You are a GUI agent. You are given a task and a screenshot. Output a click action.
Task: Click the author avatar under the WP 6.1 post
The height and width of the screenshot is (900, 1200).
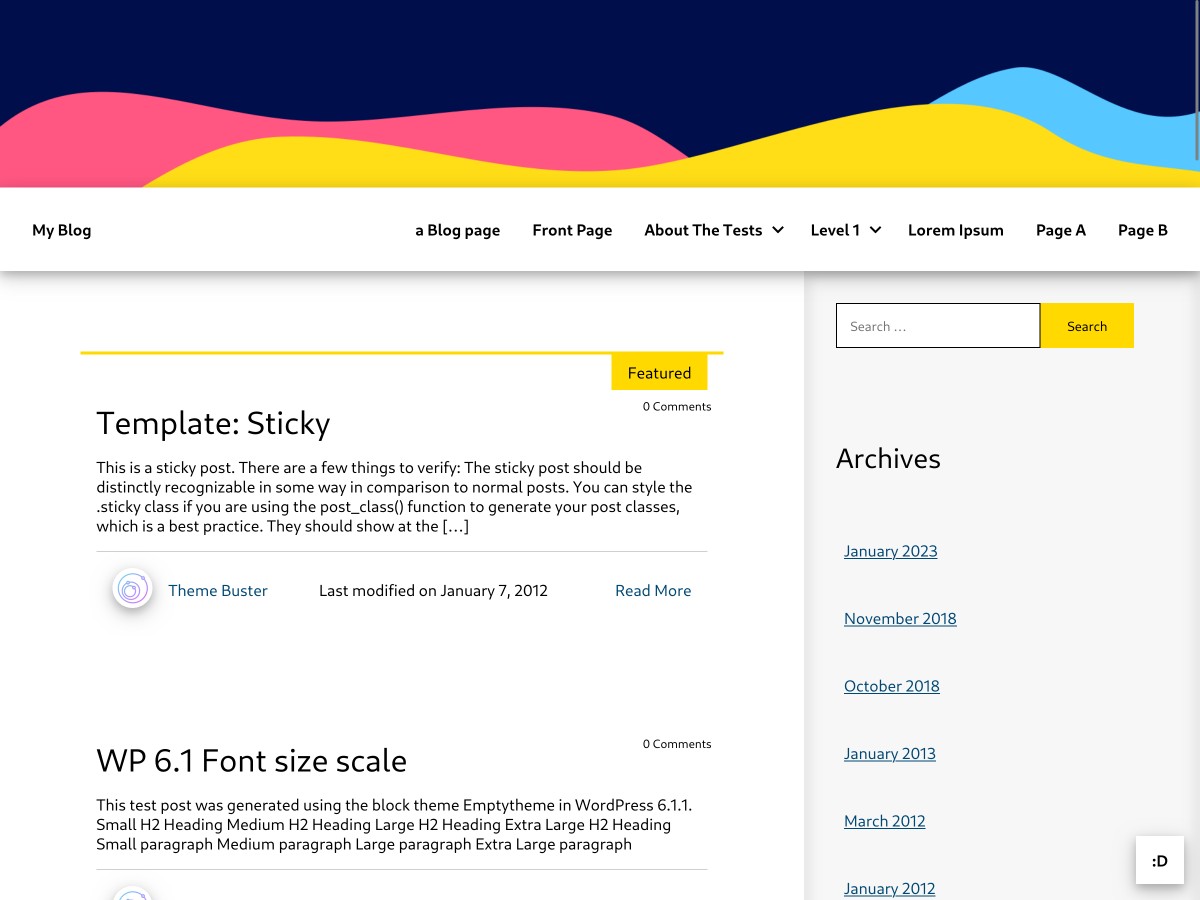coord(132,893)
